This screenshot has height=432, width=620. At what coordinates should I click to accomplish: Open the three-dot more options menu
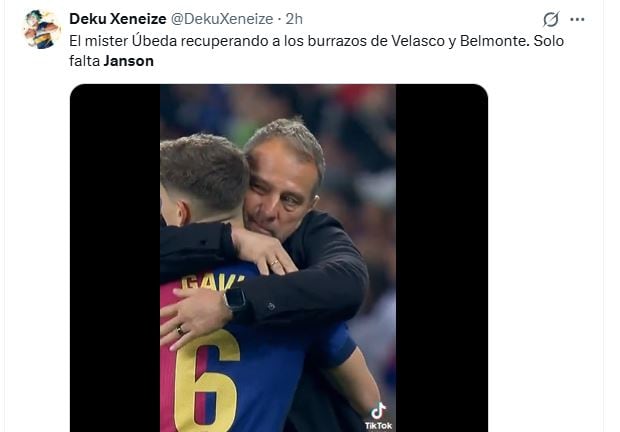577,19
